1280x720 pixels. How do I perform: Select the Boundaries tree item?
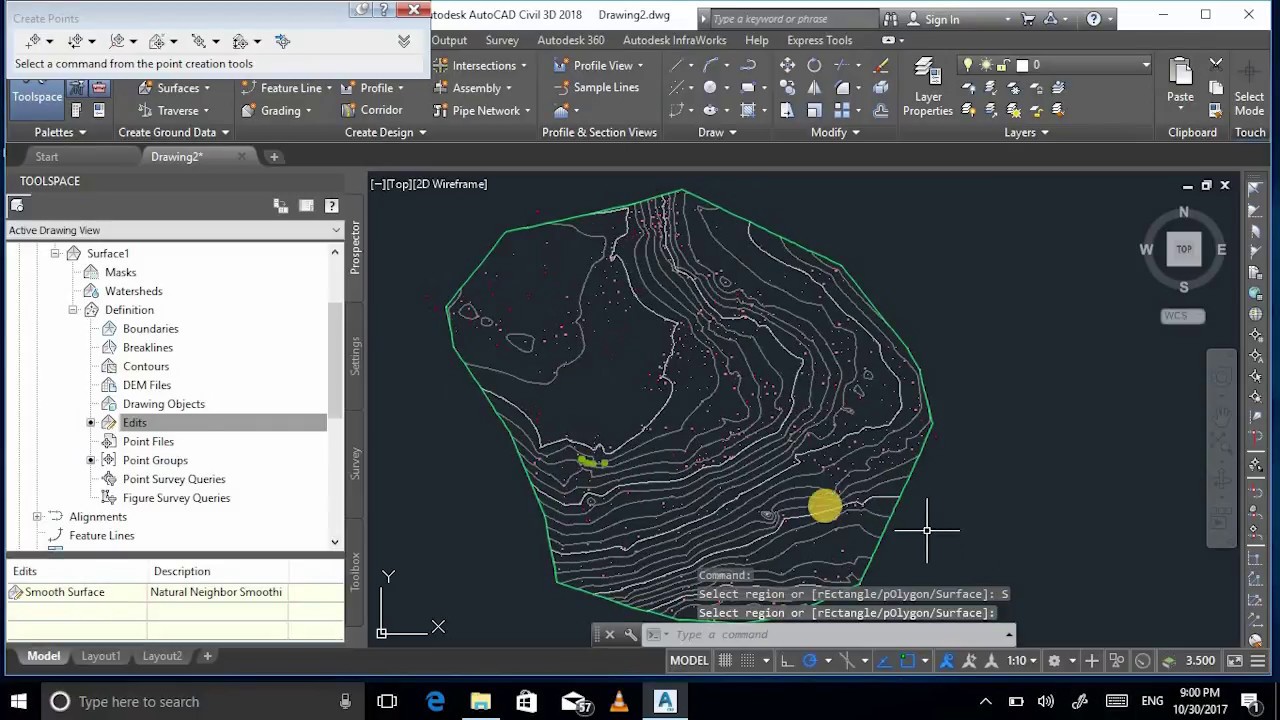pyautogui.click(x=150, y=329)
